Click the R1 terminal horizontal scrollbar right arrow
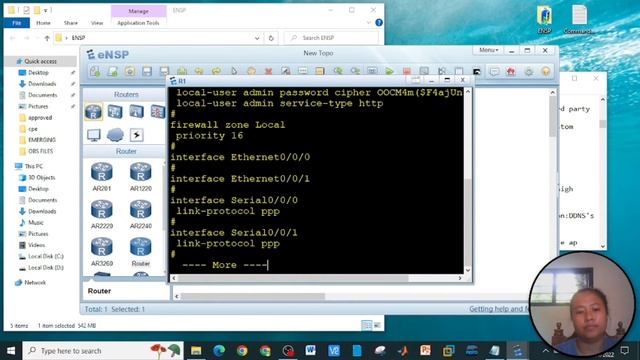Image resolution: width=640 pixels, height=360 pixels. pyautogui.click(x=460, y=278)
